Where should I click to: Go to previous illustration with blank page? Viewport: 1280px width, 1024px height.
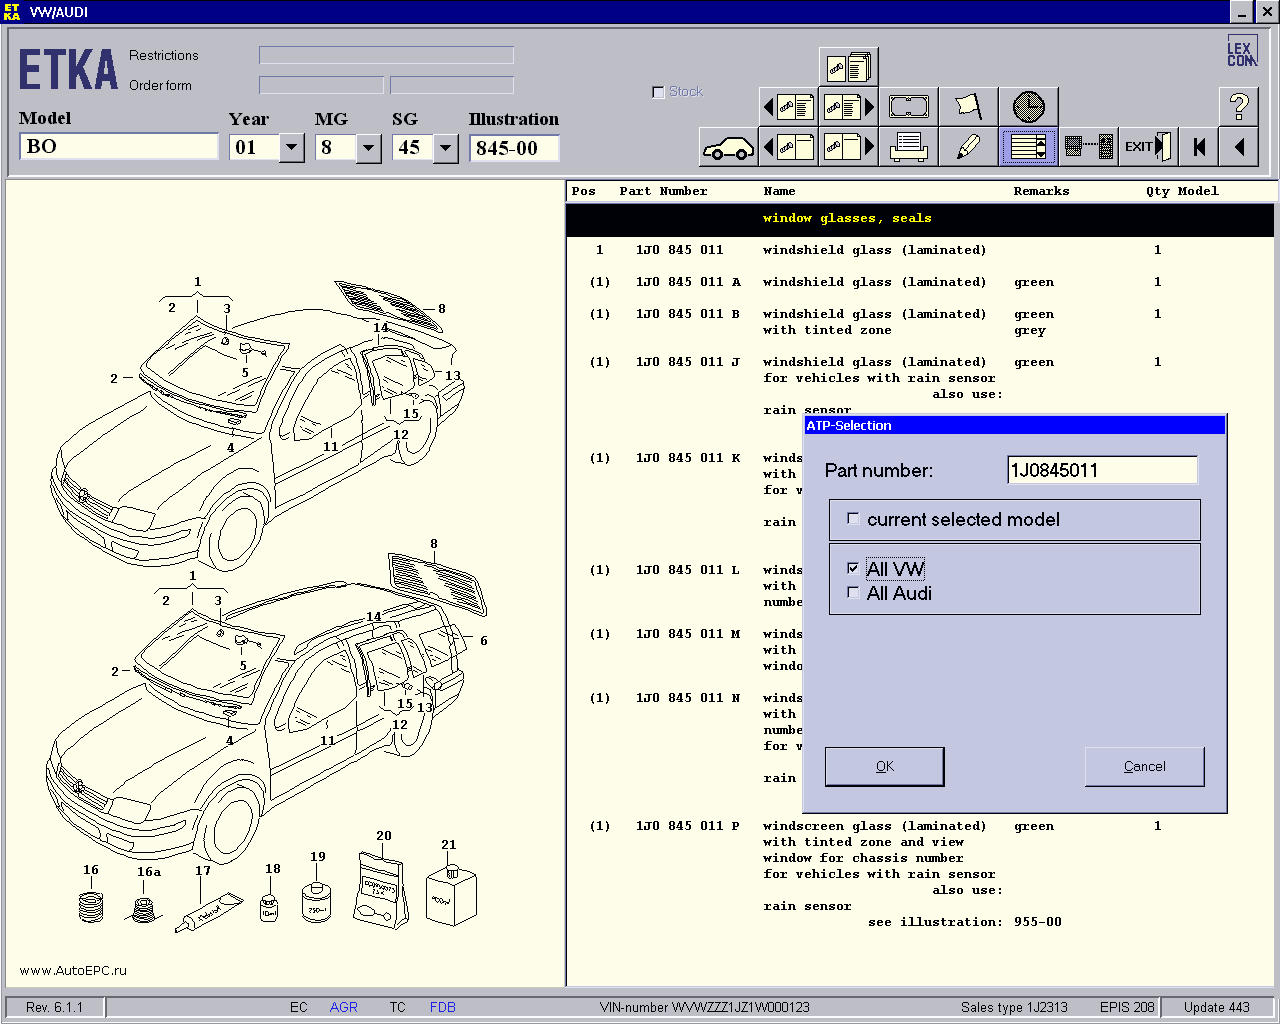tap(789, 147)
